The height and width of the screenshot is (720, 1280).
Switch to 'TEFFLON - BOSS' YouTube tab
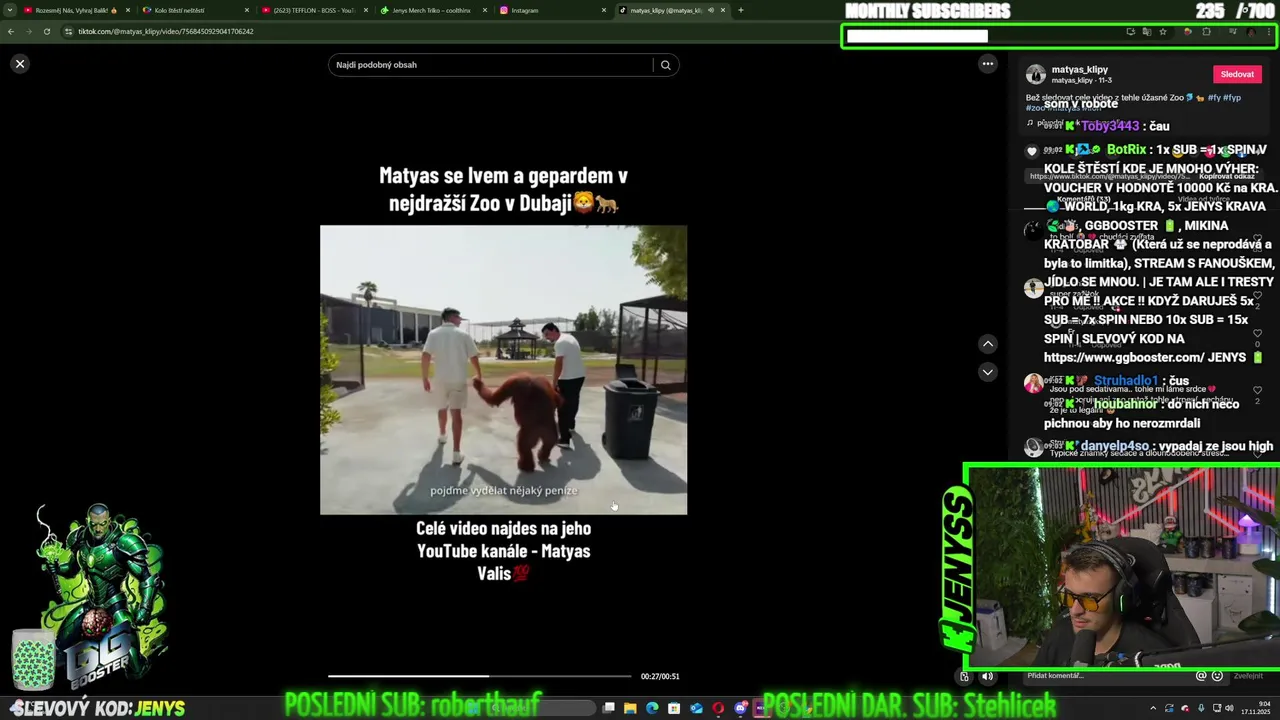point(314,10)
